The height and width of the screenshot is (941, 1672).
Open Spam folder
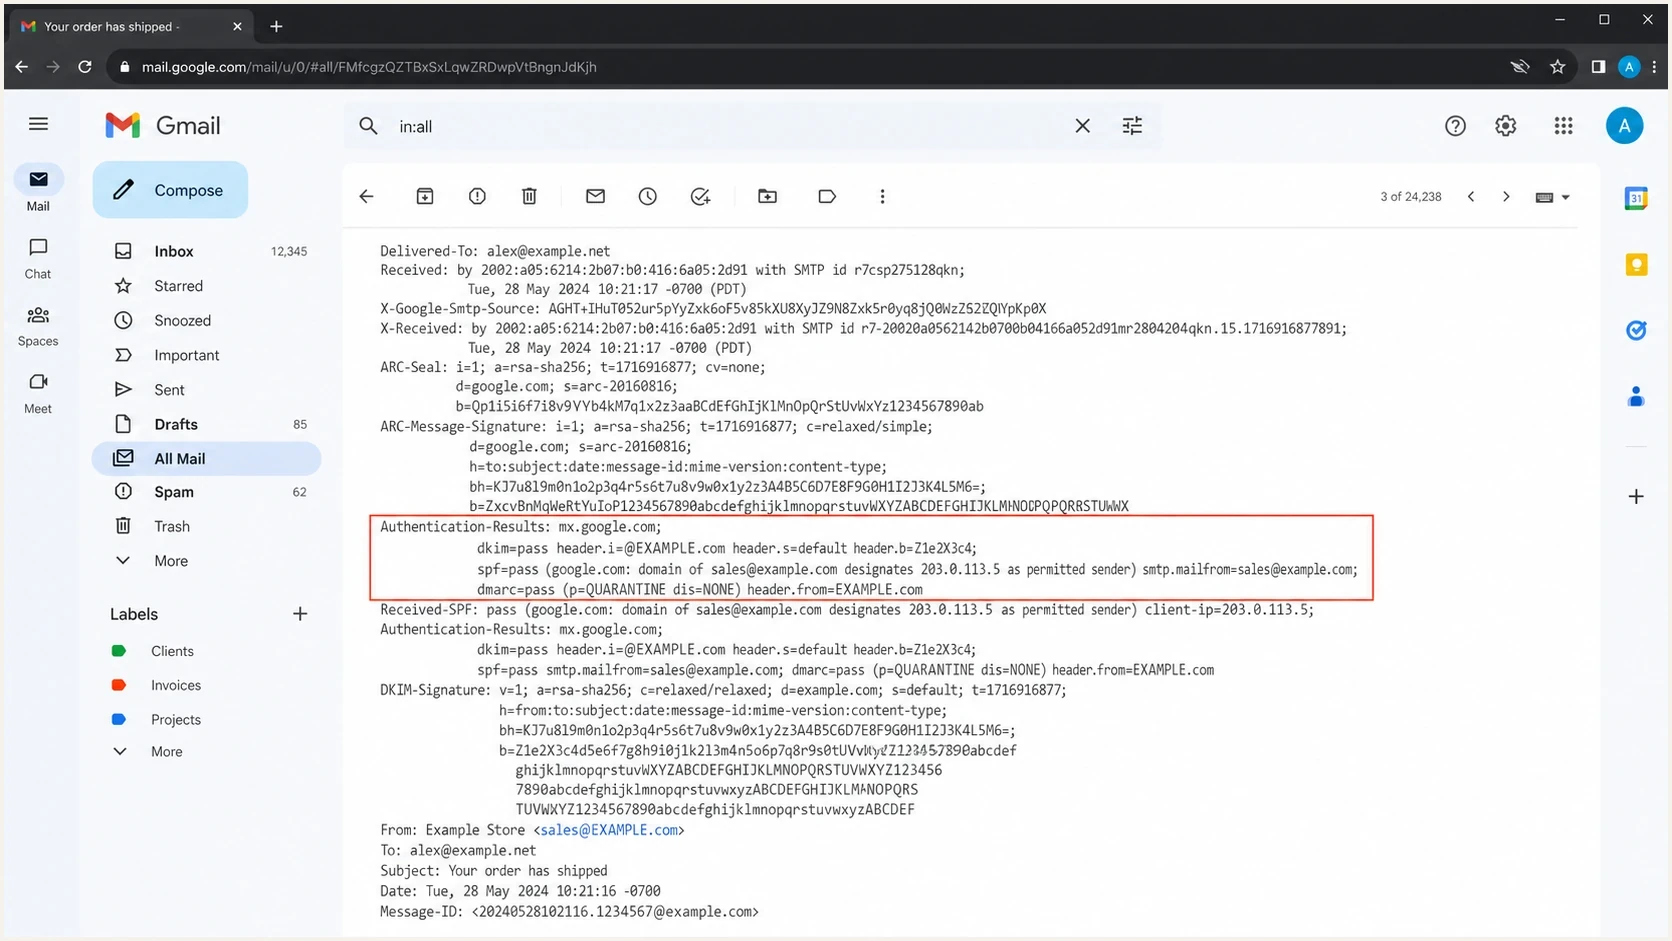(x=207, y=492)
